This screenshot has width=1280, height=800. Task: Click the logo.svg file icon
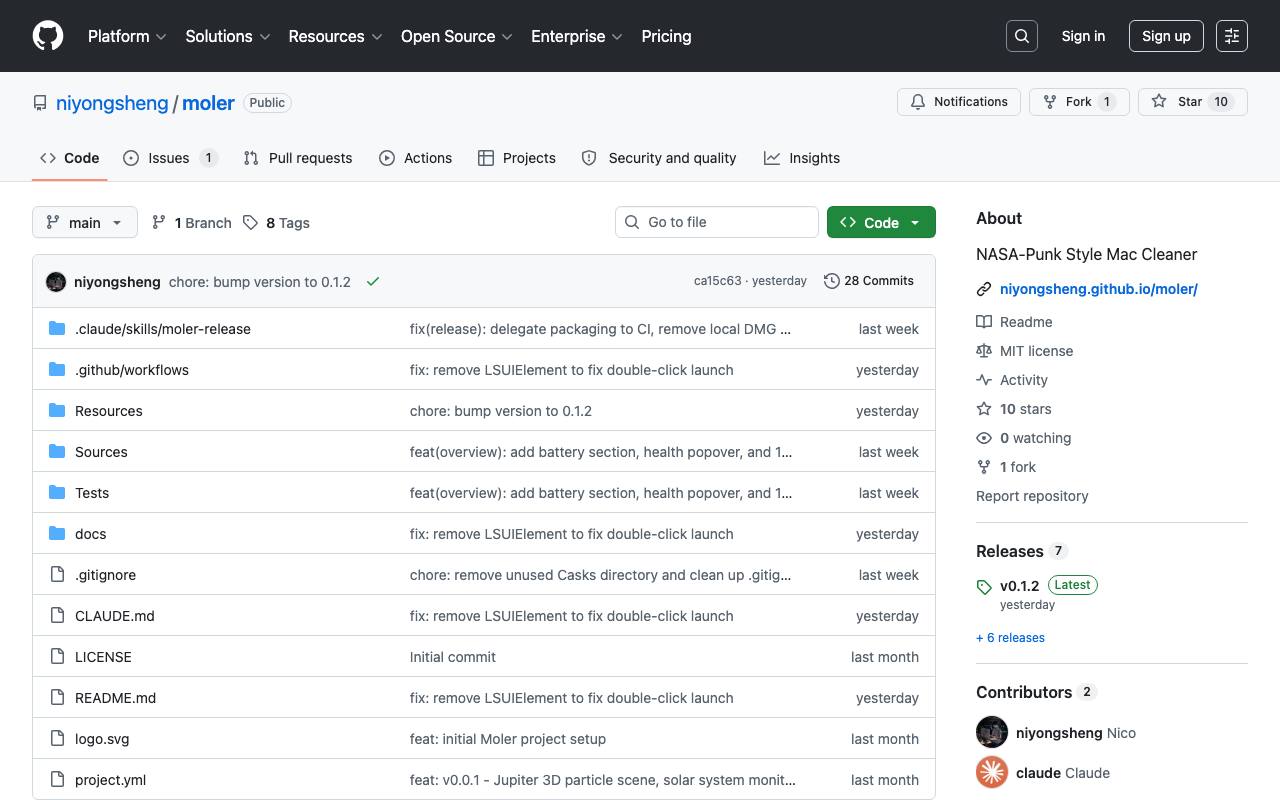point(57,739)
